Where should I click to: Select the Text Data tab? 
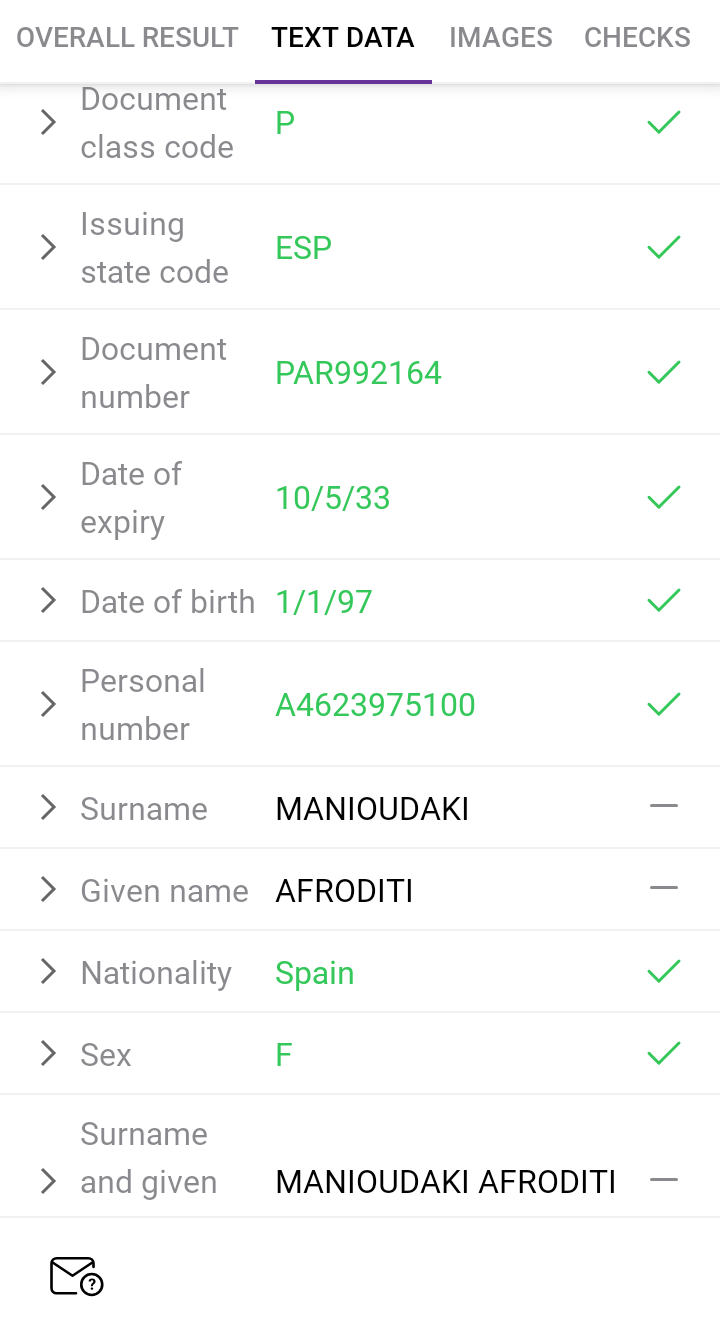tap(343, 38)
